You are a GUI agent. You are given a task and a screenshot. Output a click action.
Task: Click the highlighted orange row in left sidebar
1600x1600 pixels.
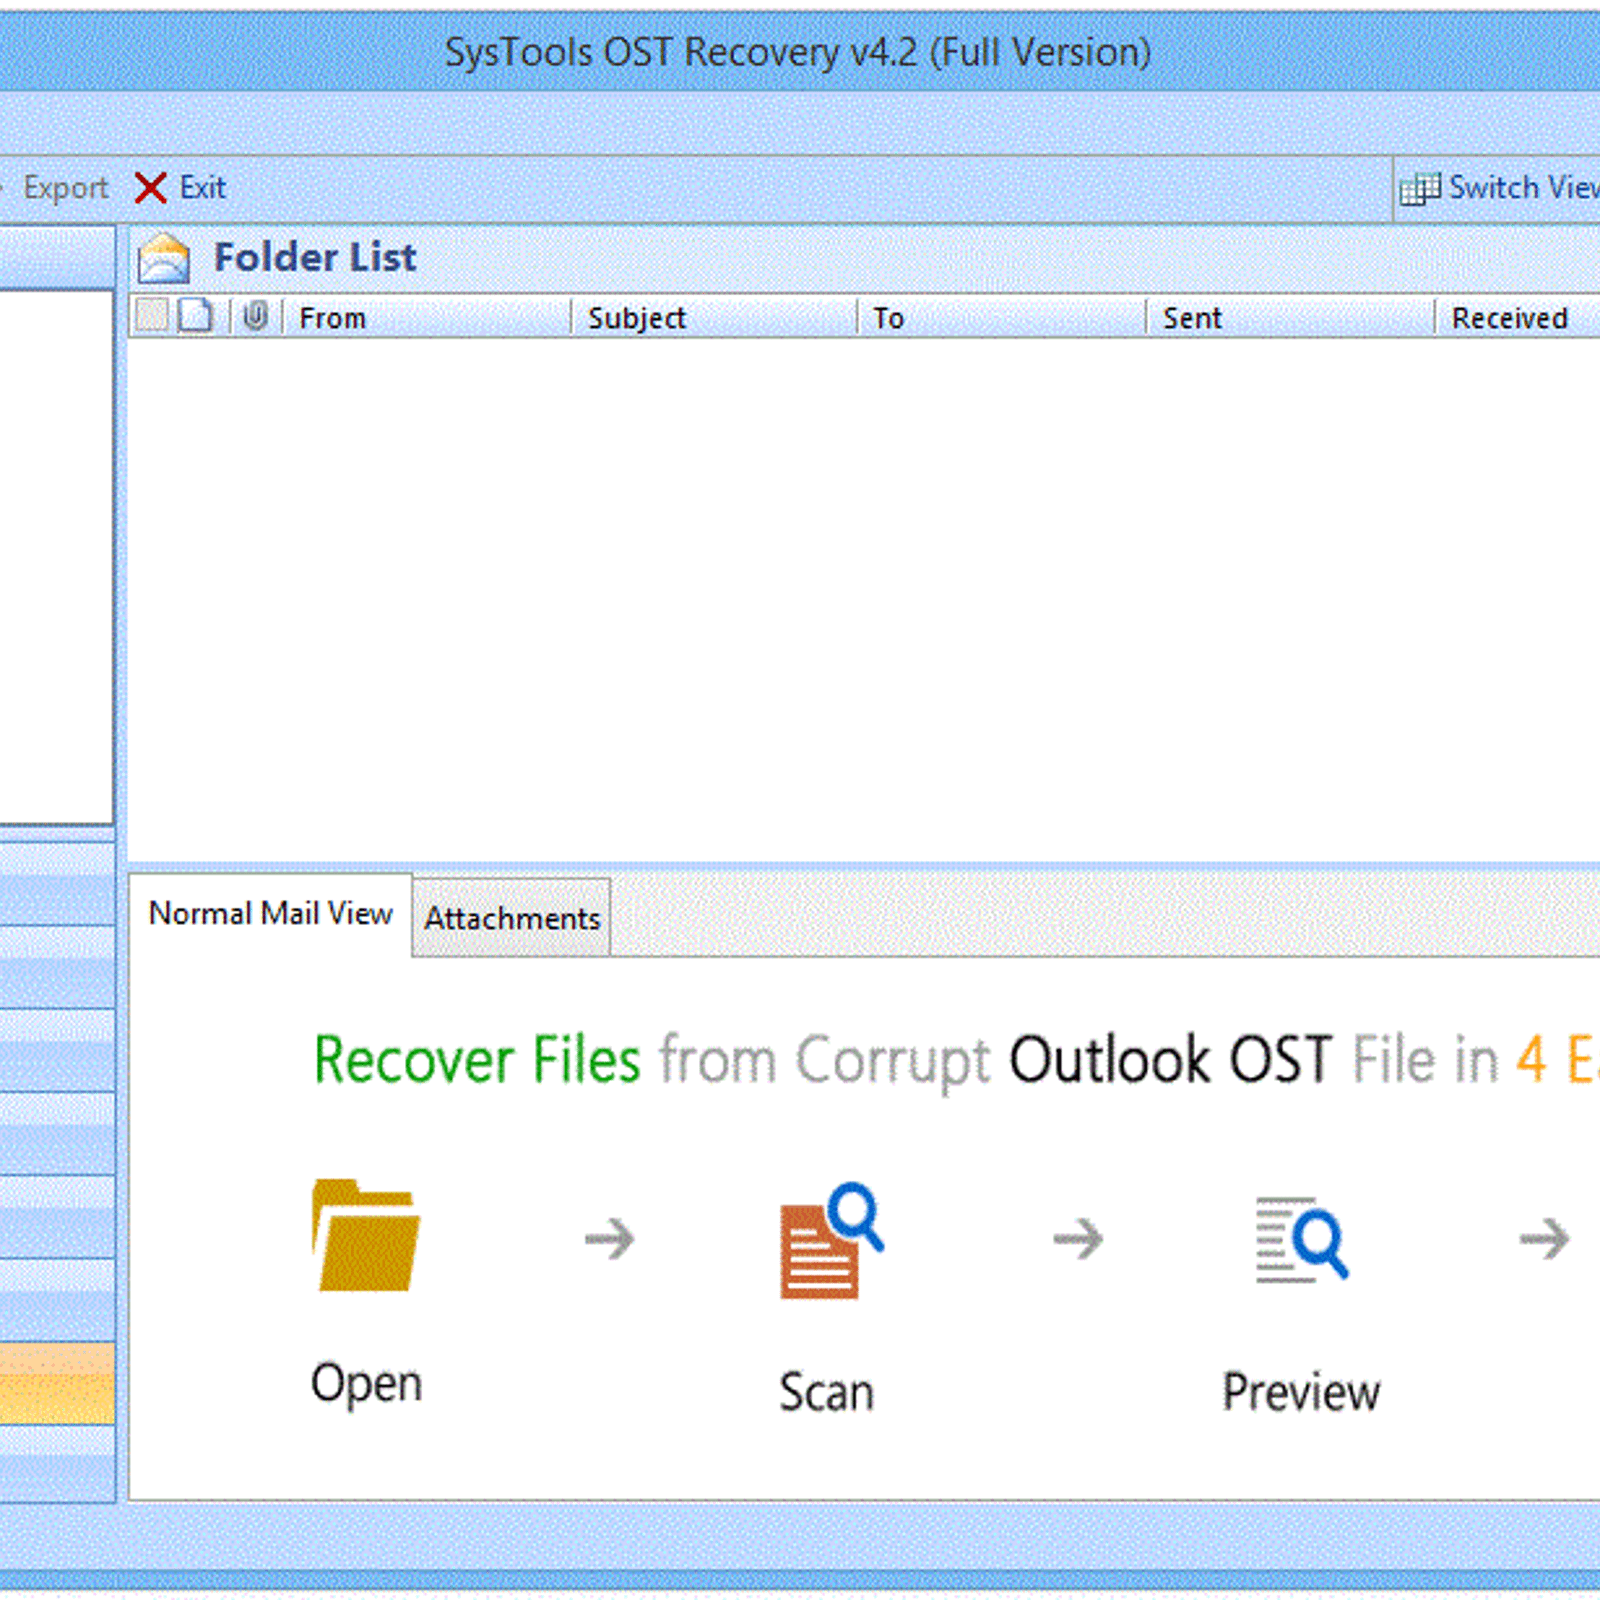tap(57, 1384)
